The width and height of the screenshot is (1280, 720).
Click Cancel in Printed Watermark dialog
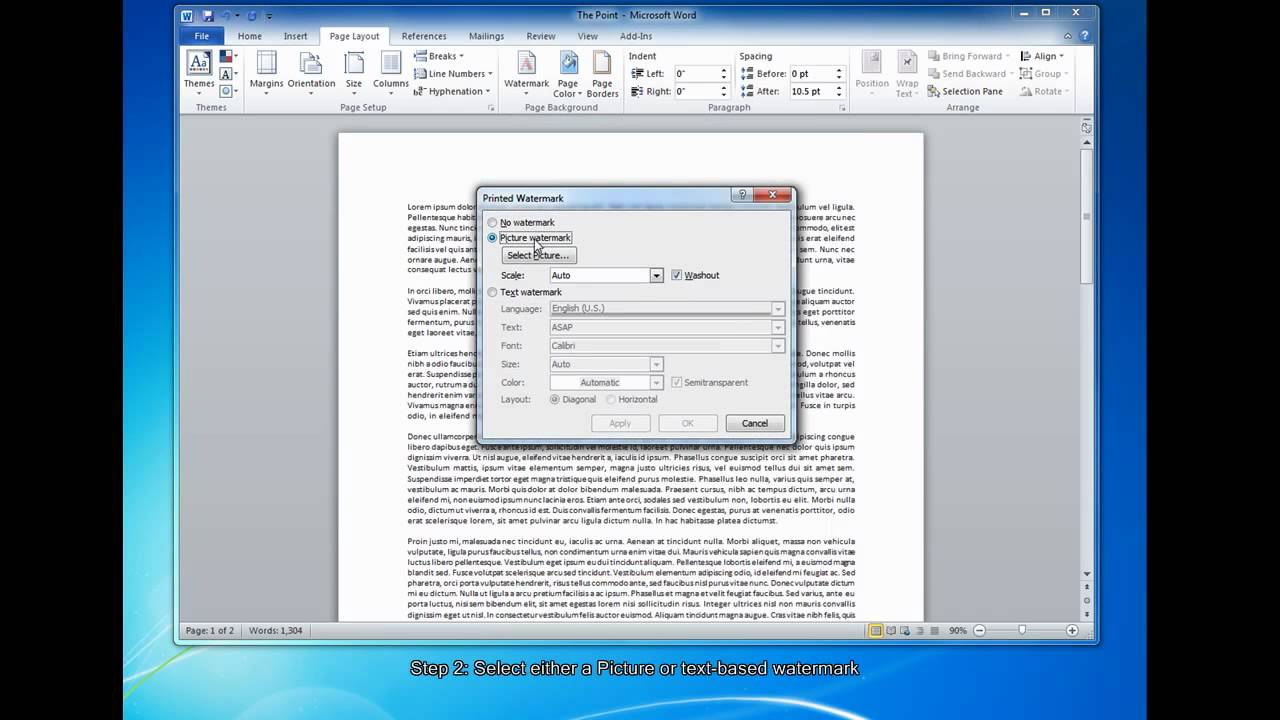[755, 423]
